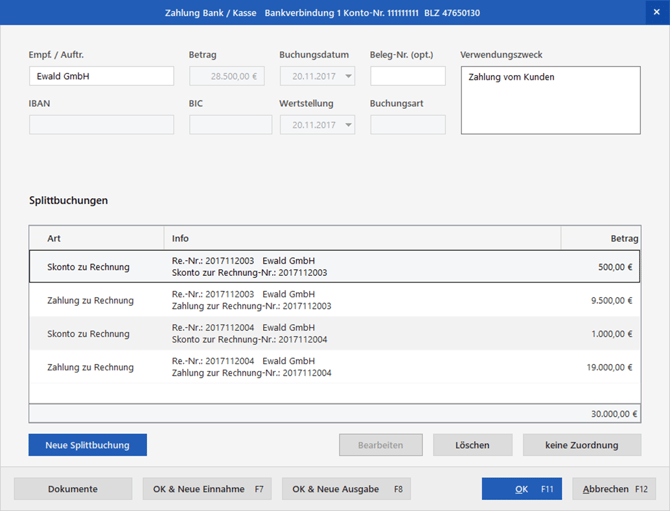
Task: Click the Verwendungszweck text area
Action: [550, 100]
